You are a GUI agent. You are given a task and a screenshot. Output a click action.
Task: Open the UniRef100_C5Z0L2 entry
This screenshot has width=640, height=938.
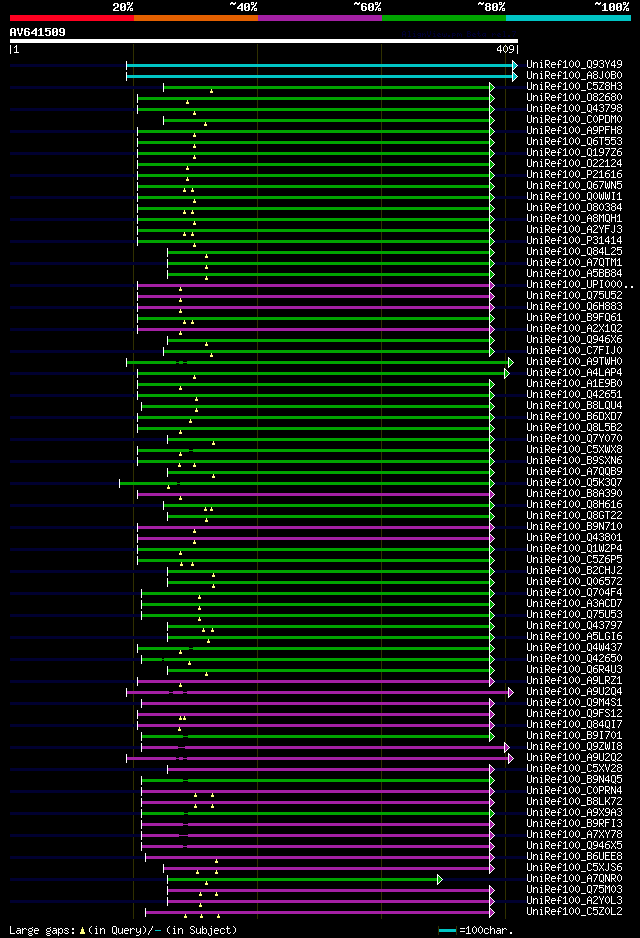[x=574, y=912]
